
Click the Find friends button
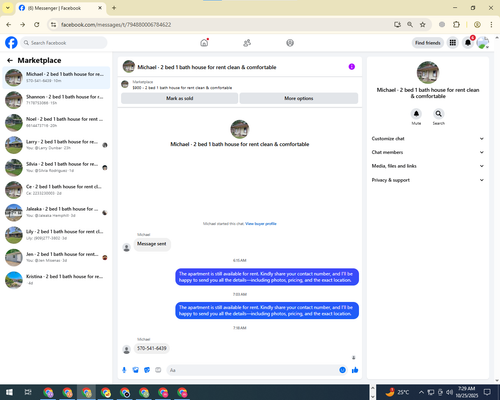[428, 43]
